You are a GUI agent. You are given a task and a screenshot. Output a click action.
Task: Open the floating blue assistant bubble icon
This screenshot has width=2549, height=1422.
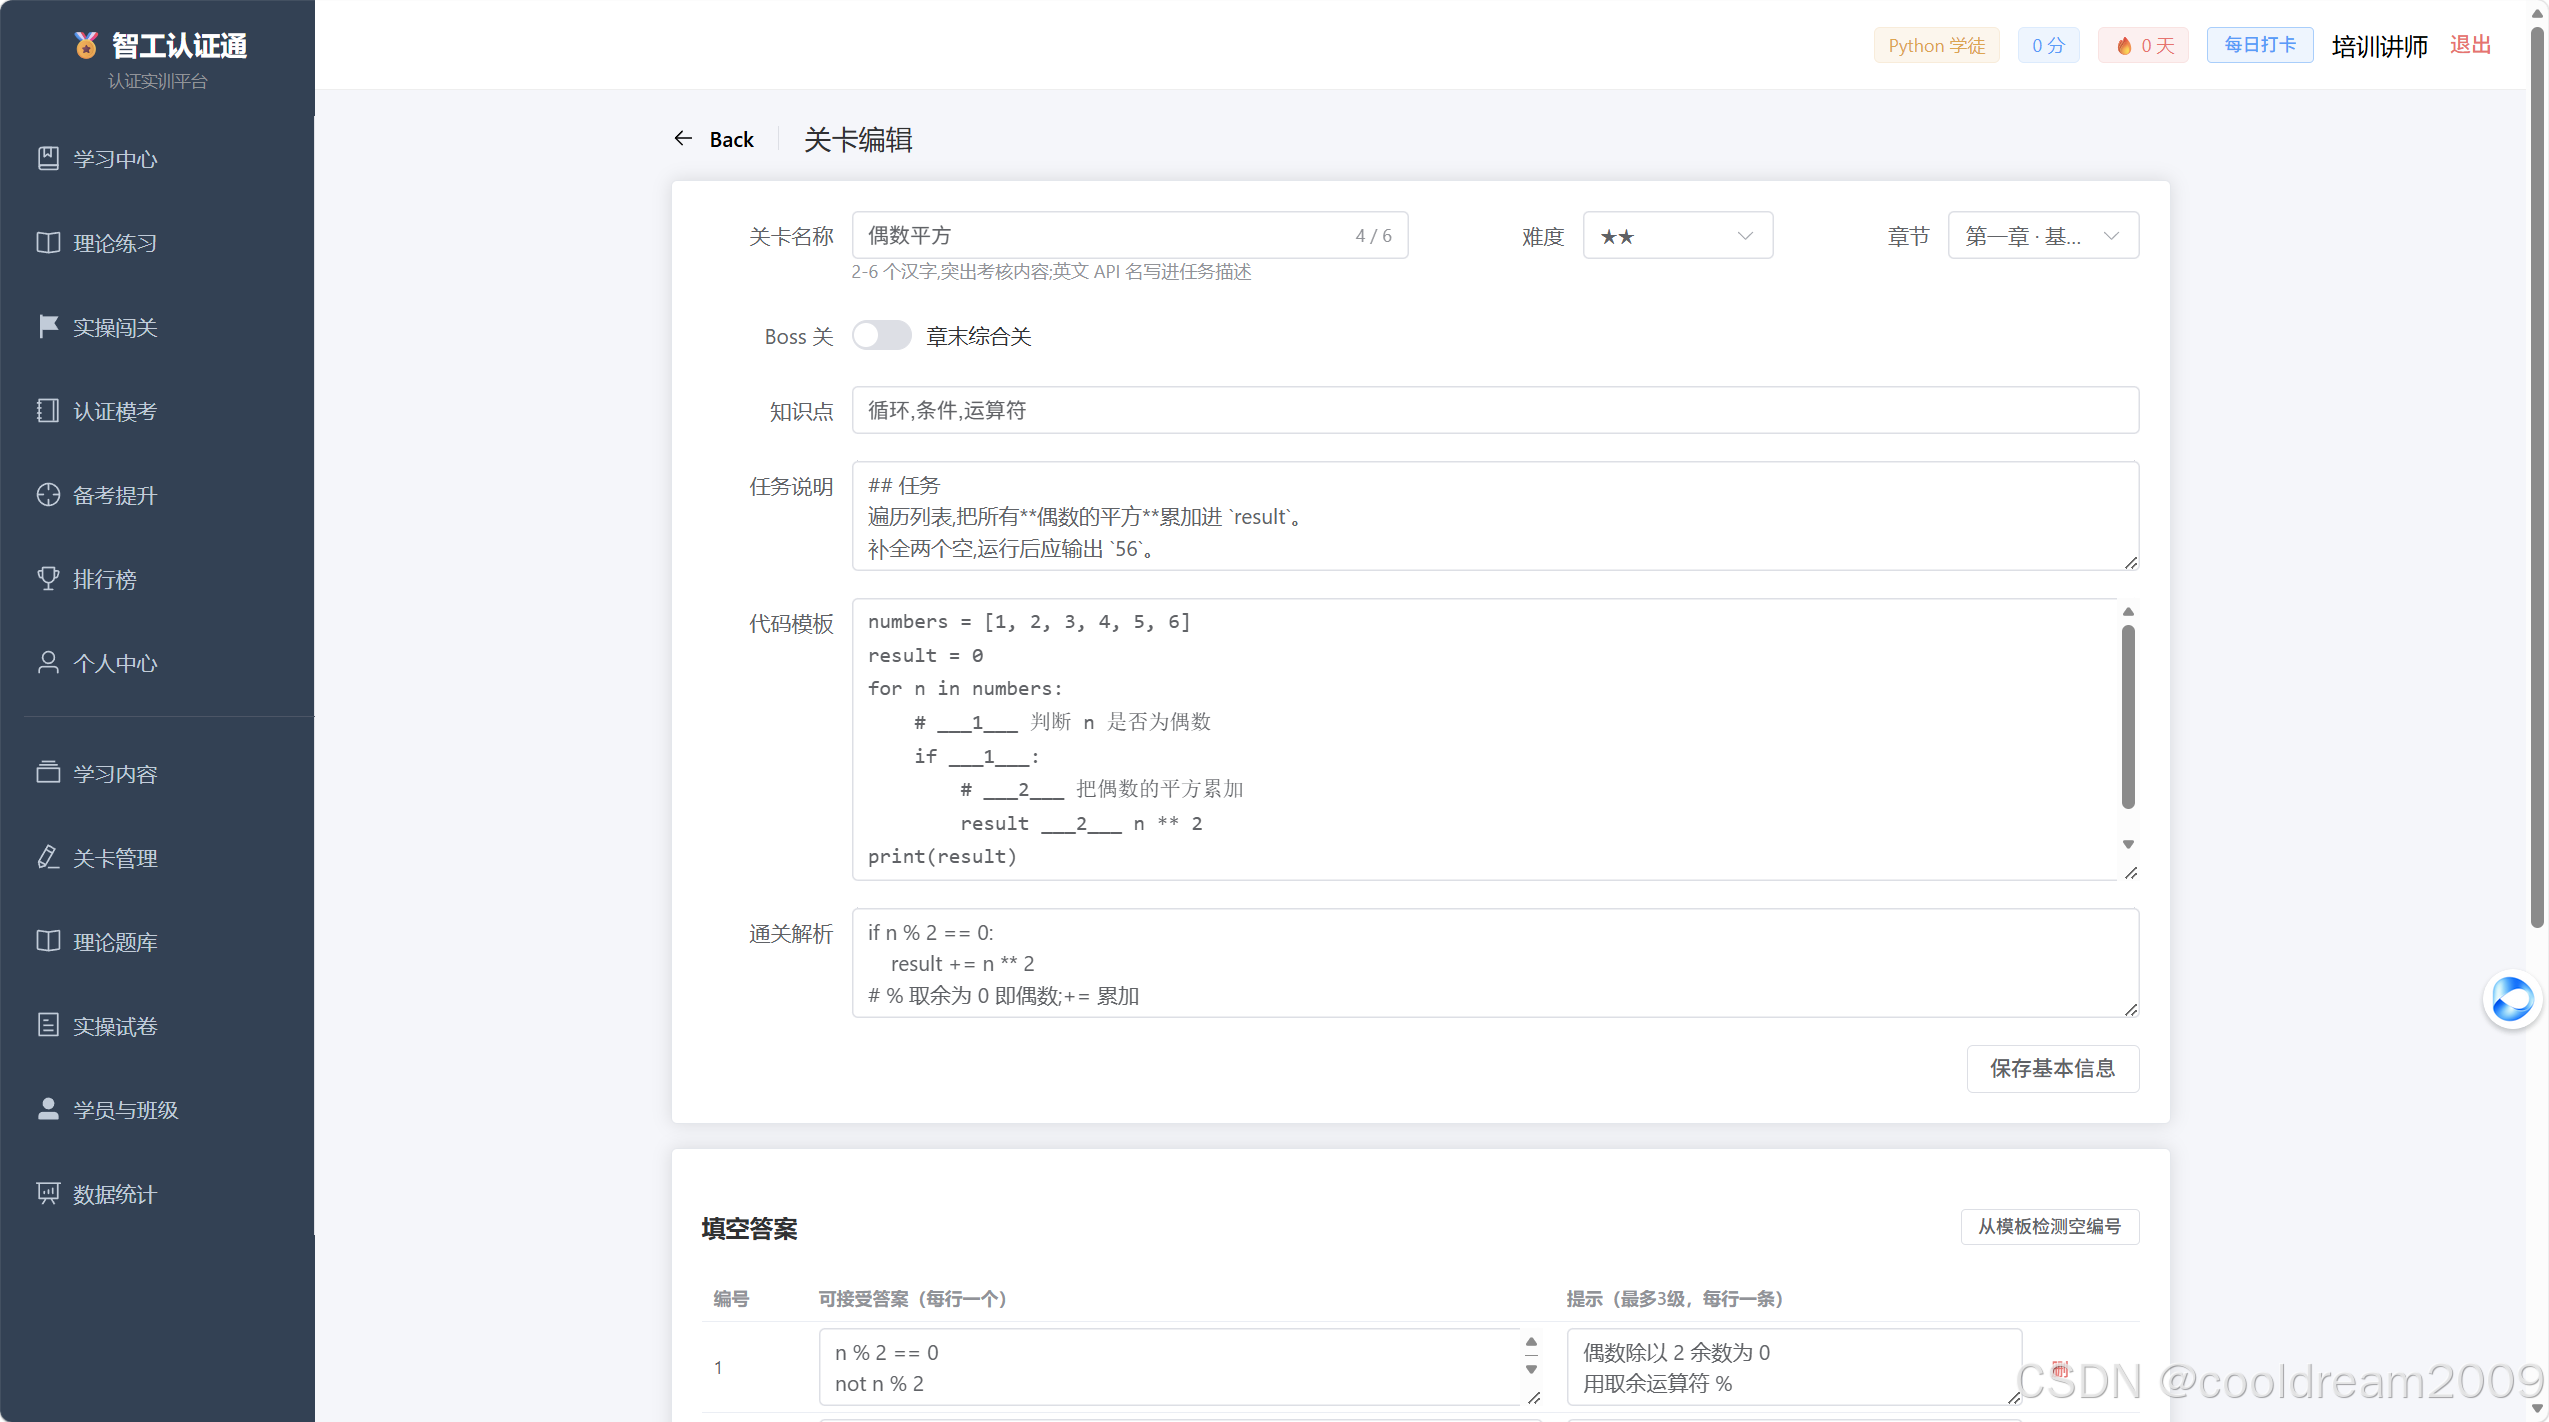point(2512,998)
